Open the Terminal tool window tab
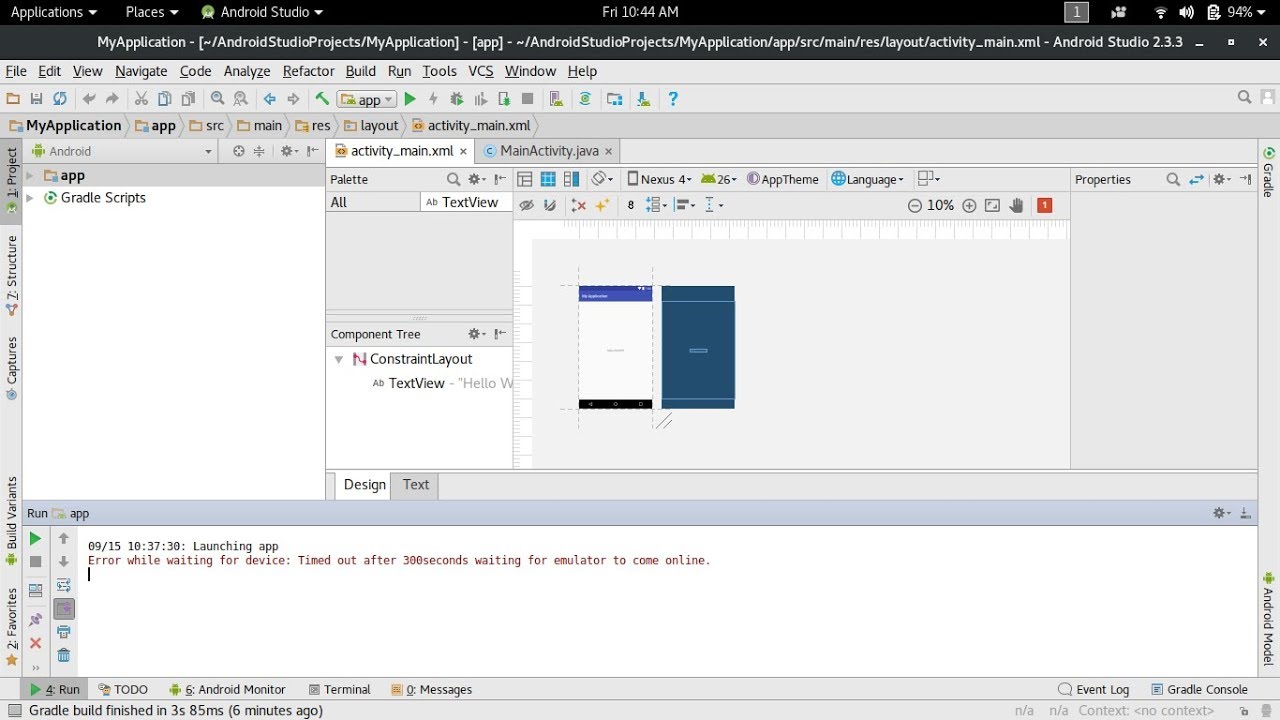This screenshot has width=1280, height=720. [340, 690]
